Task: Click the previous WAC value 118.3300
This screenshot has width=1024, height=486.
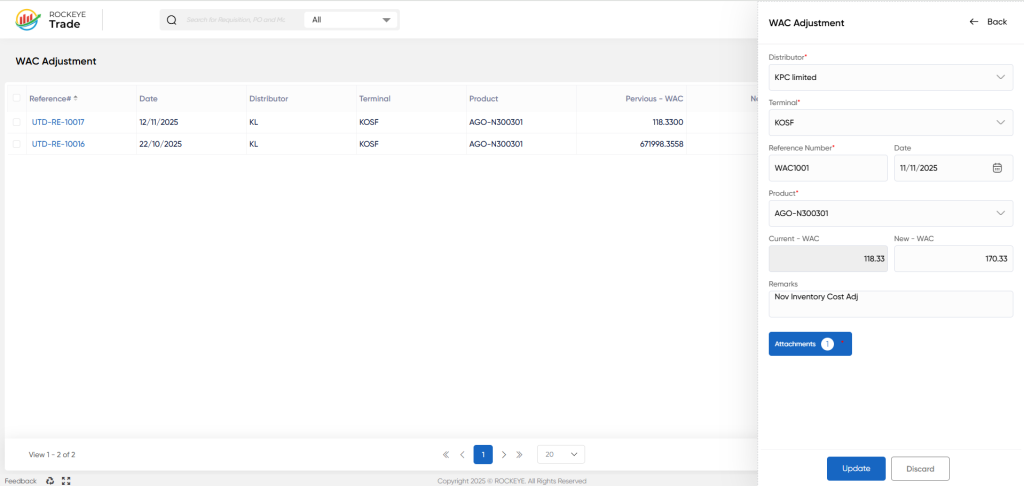Action: click(x=667, y=122)
